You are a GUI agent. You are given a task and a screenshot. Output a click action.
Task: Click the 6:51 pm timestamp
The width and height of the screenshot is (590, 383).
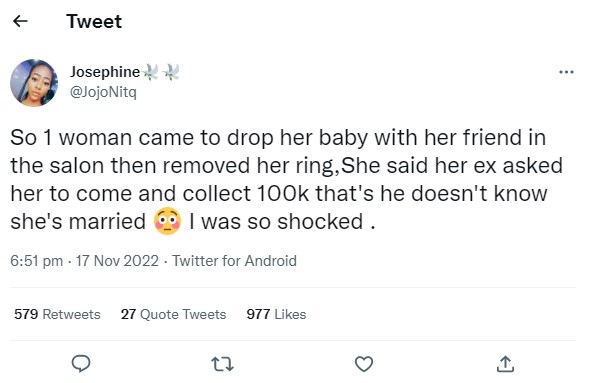pos(36,261)
